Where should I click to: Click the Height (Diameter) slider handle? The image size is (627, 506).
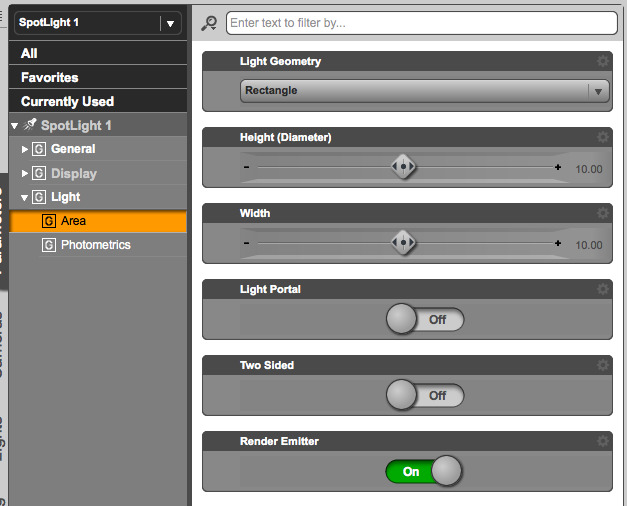403,167
